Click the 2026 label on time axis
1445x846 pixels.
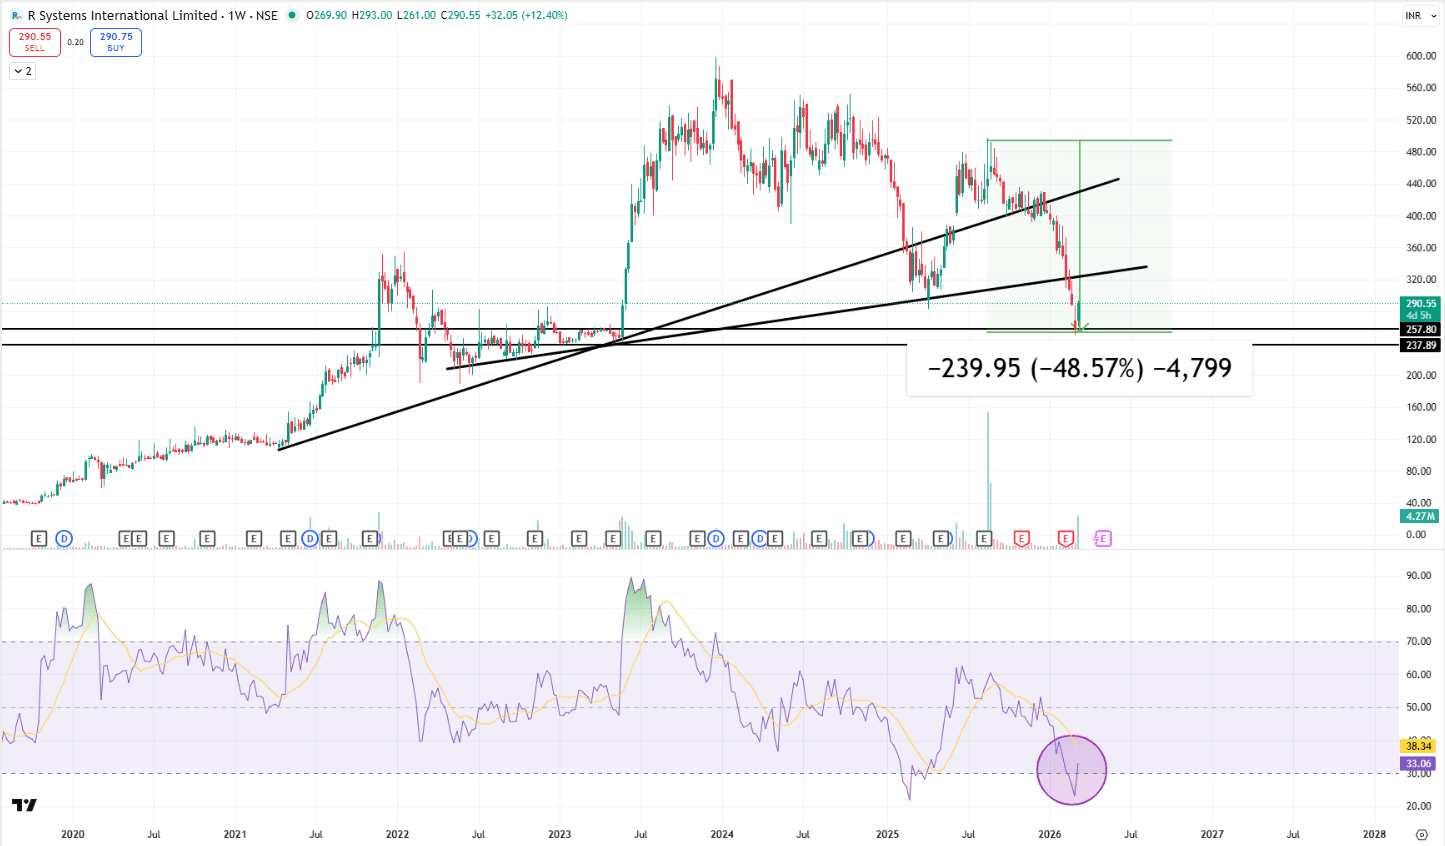pos(1050,834)
